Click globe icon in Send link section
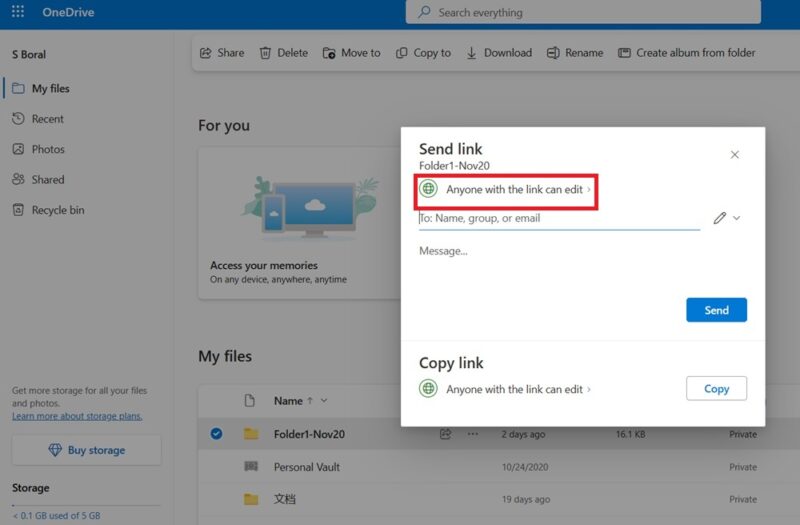The width and height of the screenshot is (800, 525). 429,189
